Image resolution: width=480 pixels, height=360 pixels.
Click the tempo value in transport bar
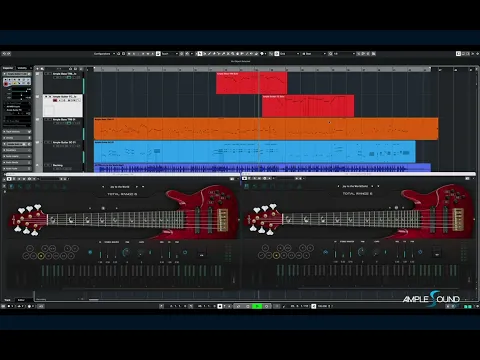click(x=324, y=306)
